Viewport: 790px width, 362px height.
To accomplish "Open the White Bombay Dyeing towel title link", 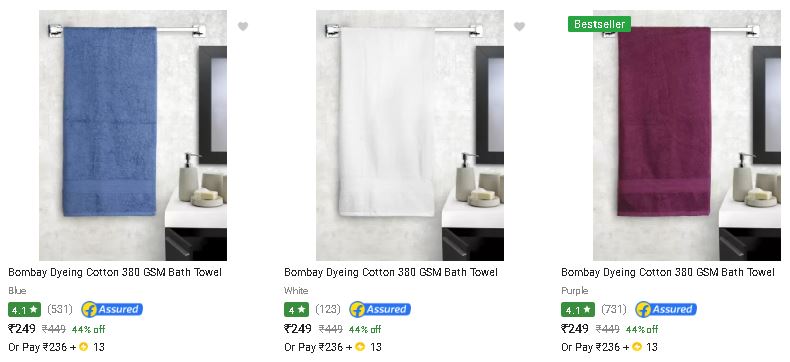I will coord(391,272).
